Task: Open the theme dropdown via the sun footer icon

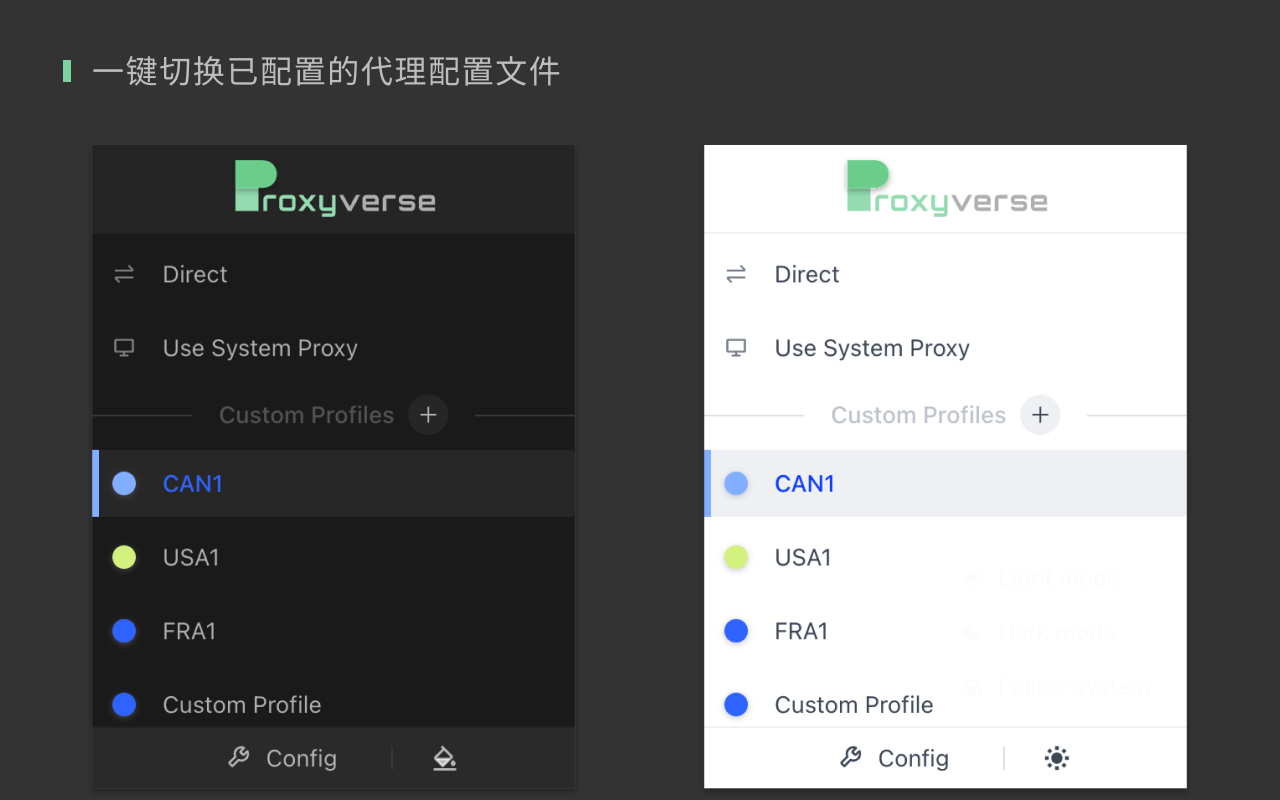Action: click(1056, 758)
